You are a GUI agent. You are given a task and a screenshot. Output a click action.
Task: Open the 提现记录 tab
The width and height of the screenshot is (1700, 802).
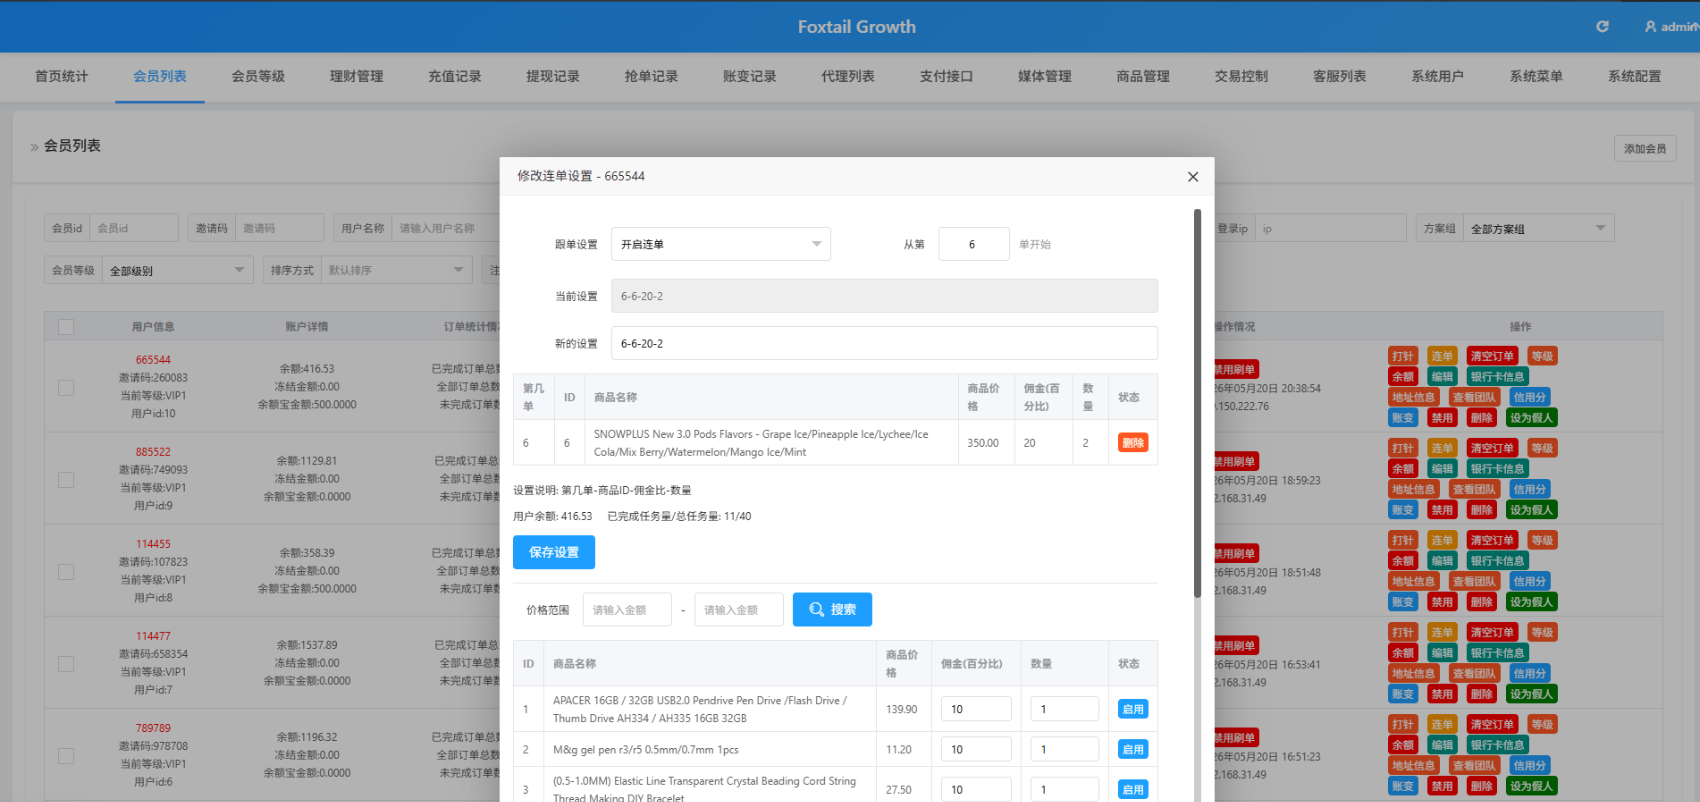[553, 77]
